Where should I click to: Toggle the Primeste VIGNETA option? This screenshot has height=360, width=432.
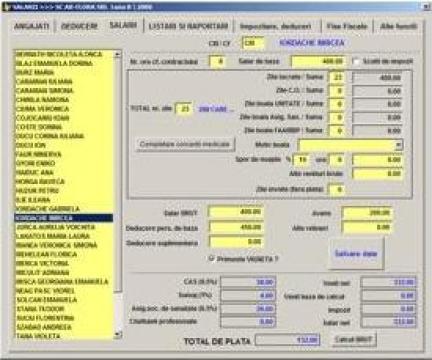pos(211,258)
